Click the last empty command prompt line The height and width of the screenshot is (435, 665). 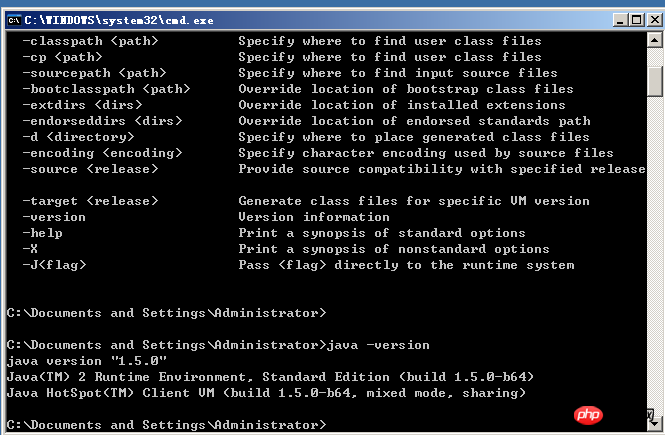[166, 425]
